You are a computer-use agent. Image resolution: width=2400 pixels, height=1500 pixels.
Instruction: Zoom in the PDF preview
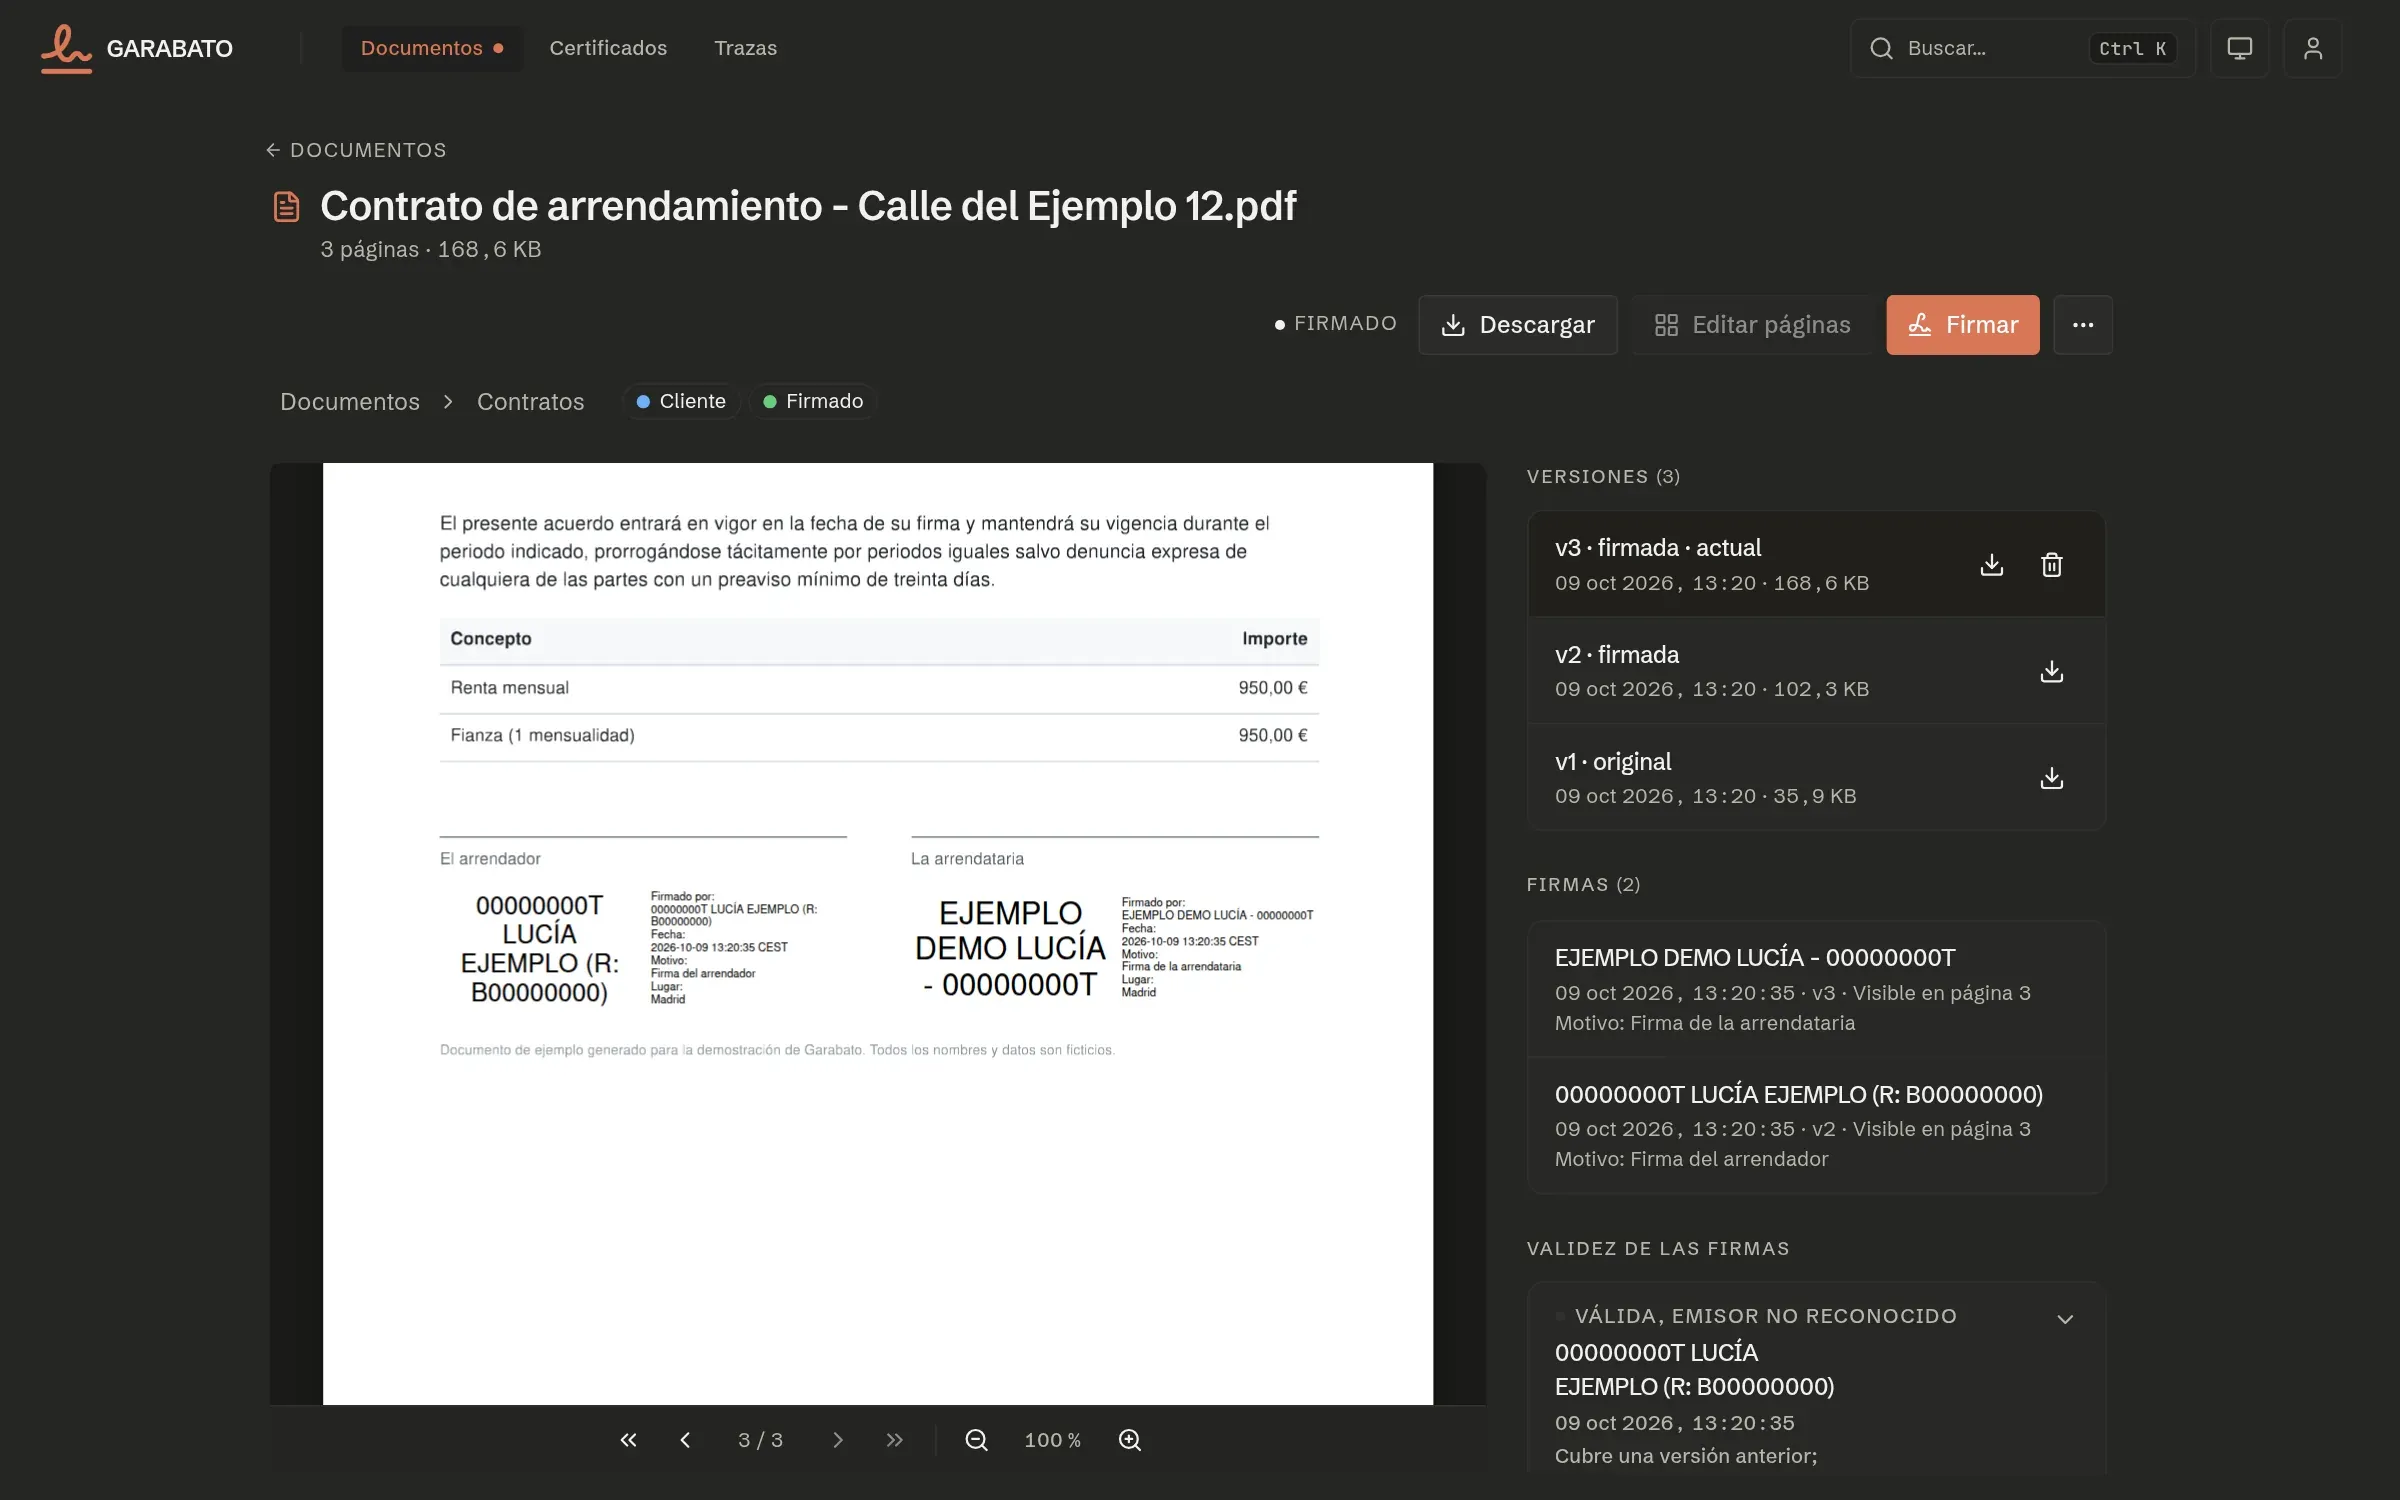click(1130, 1440)
